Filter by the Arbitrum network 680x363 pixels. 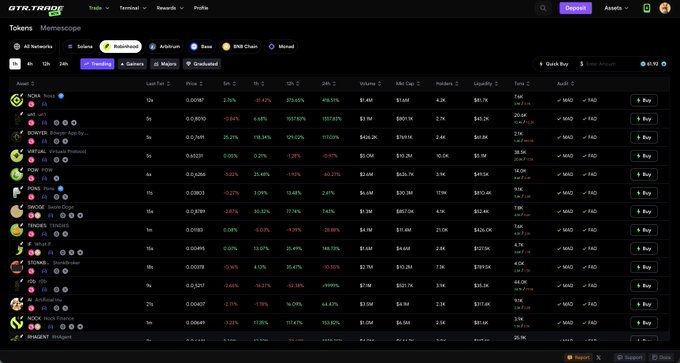click(x=164, y=46)
